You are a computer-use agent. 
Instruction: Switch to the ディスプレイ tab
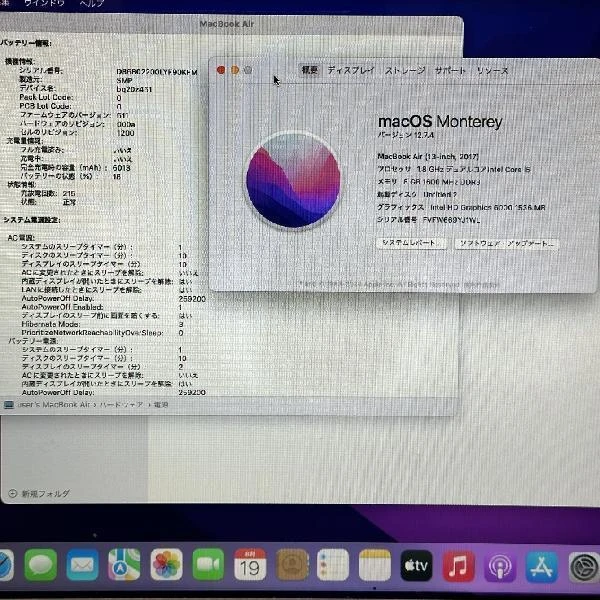click(x=351, y=70)
